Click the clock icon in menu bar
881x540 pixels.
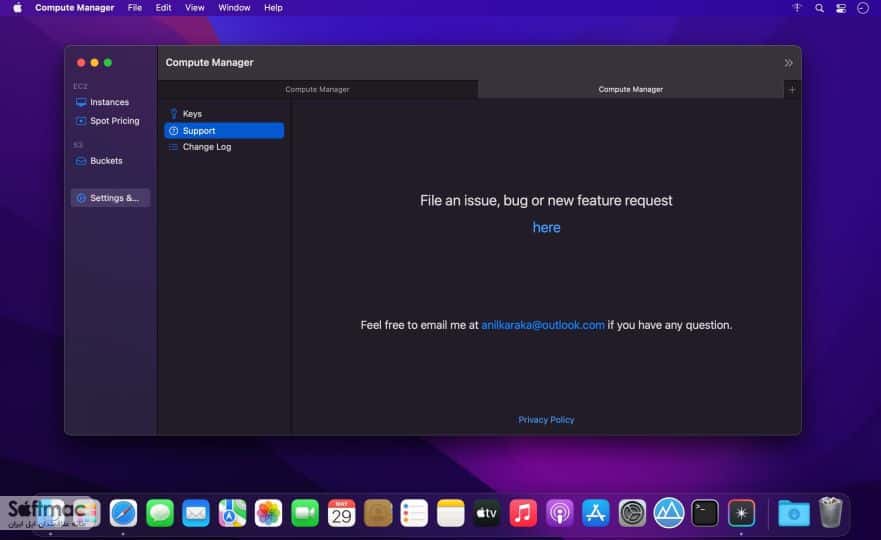coord(863,8)
